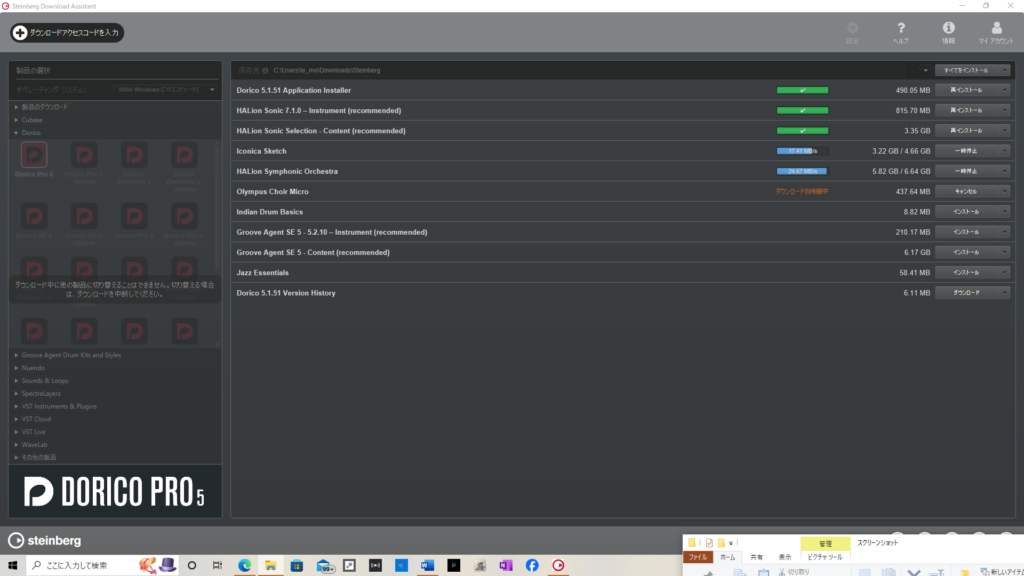The height and width of the screenshot is (576, 1024).
Task: Click the folder icon in Explorer title bar
Action: click(x=692, y=543)
